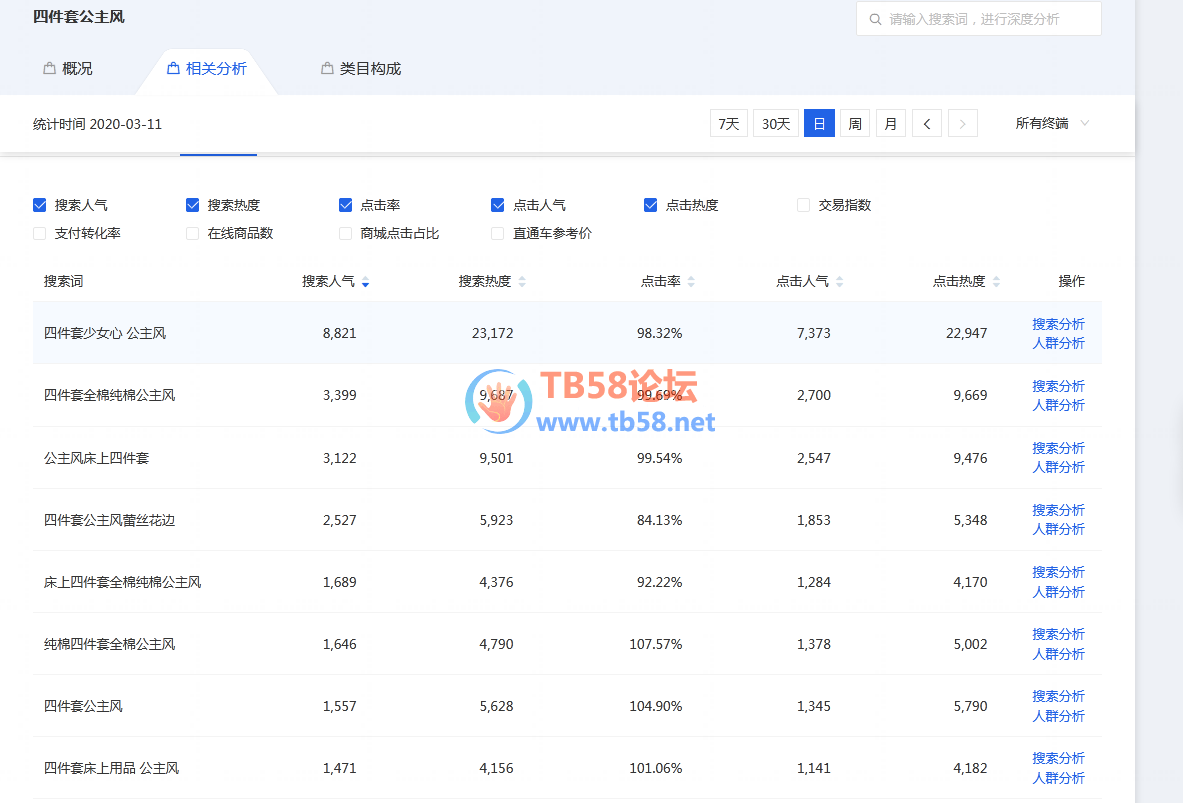
Task: Click the 23,172 search heat value
Action: 493,334
